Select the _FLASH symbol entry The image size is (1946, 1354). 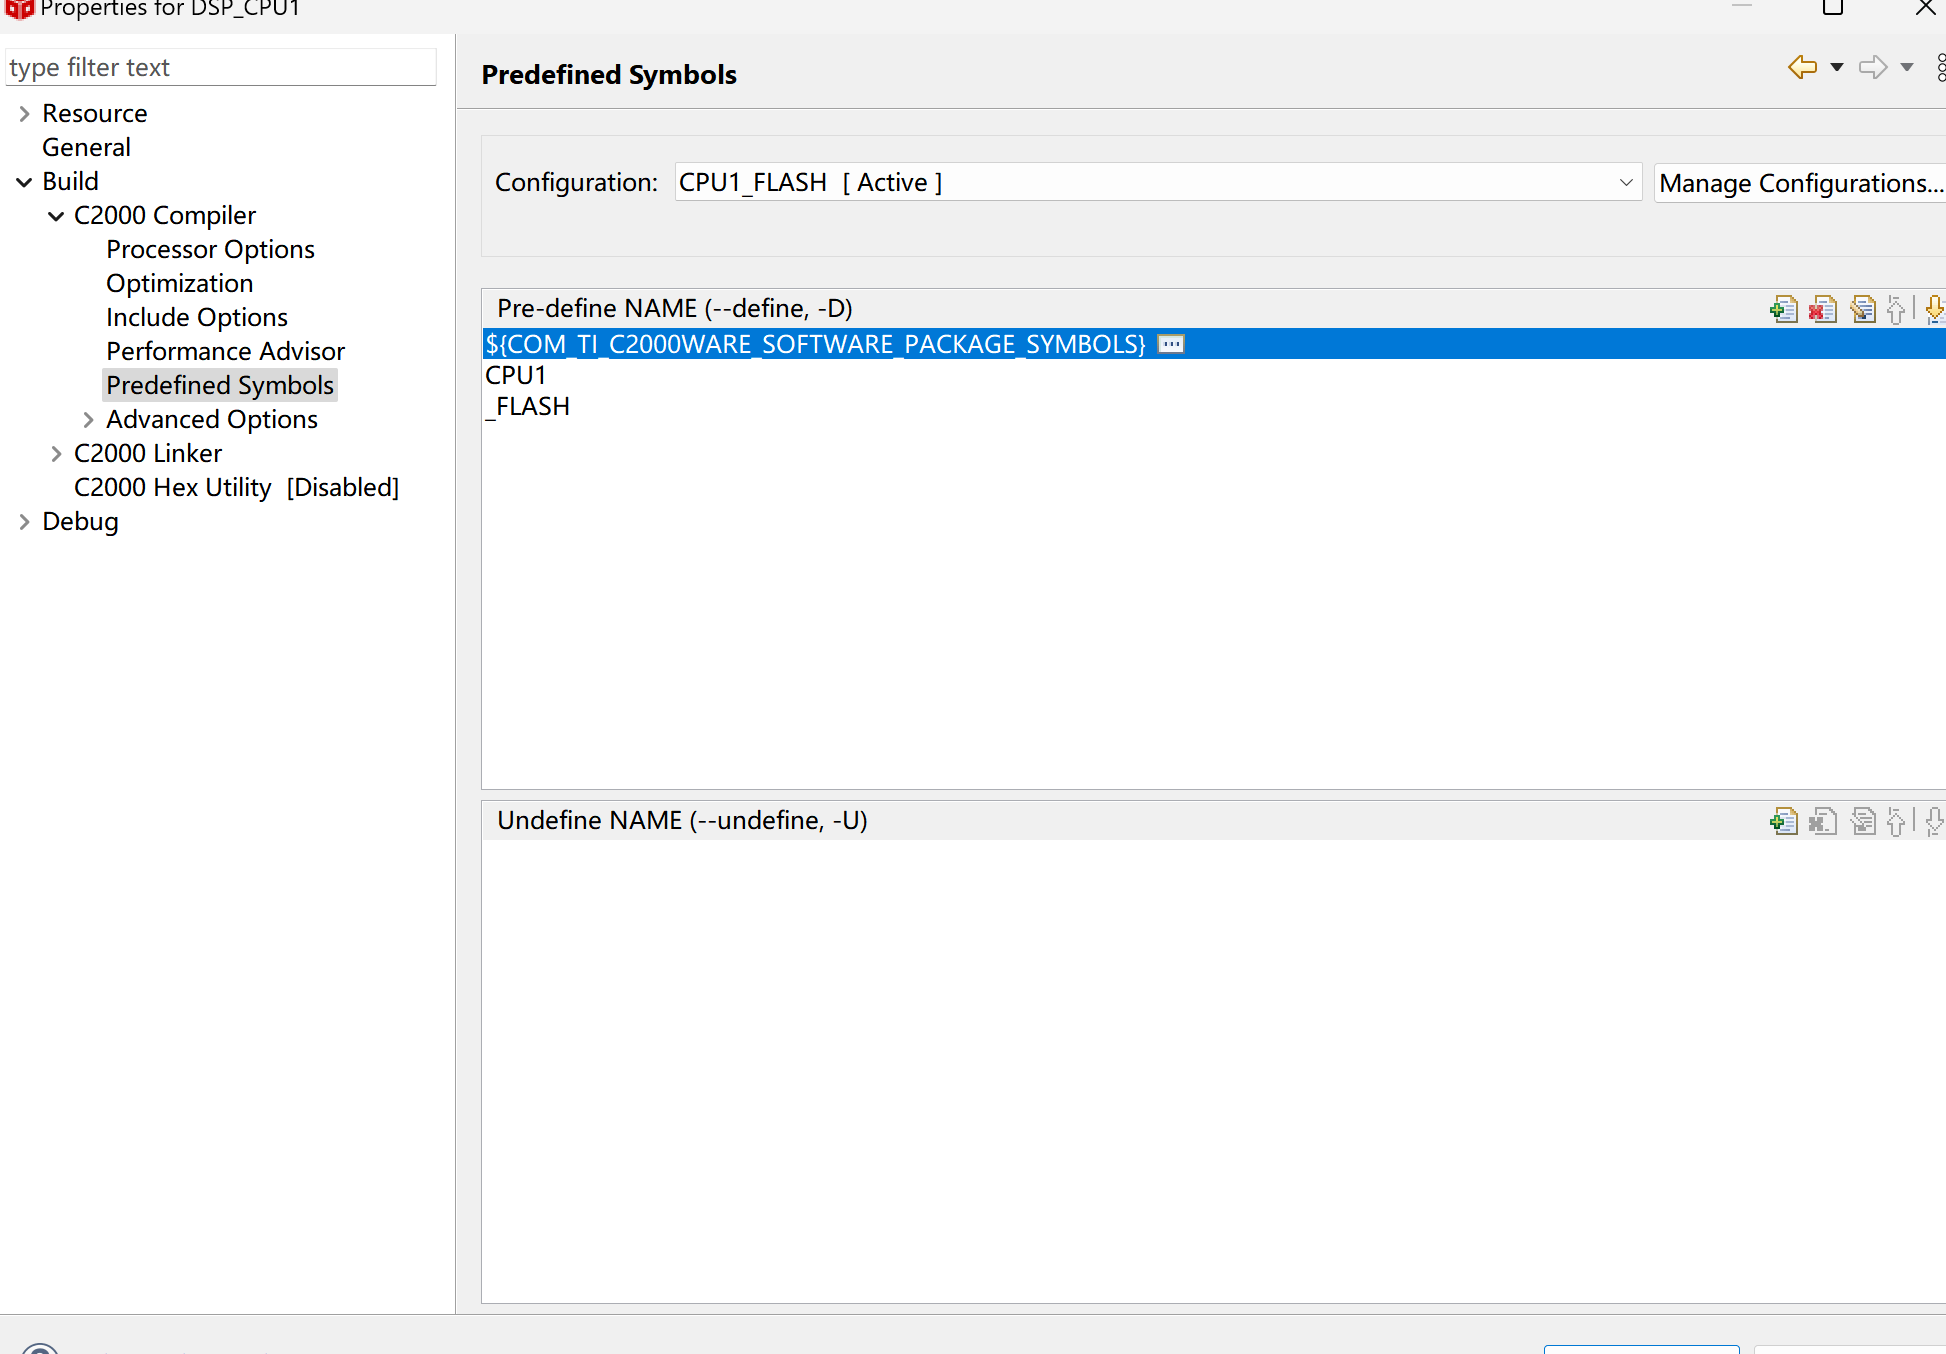(x=528, y=407)
